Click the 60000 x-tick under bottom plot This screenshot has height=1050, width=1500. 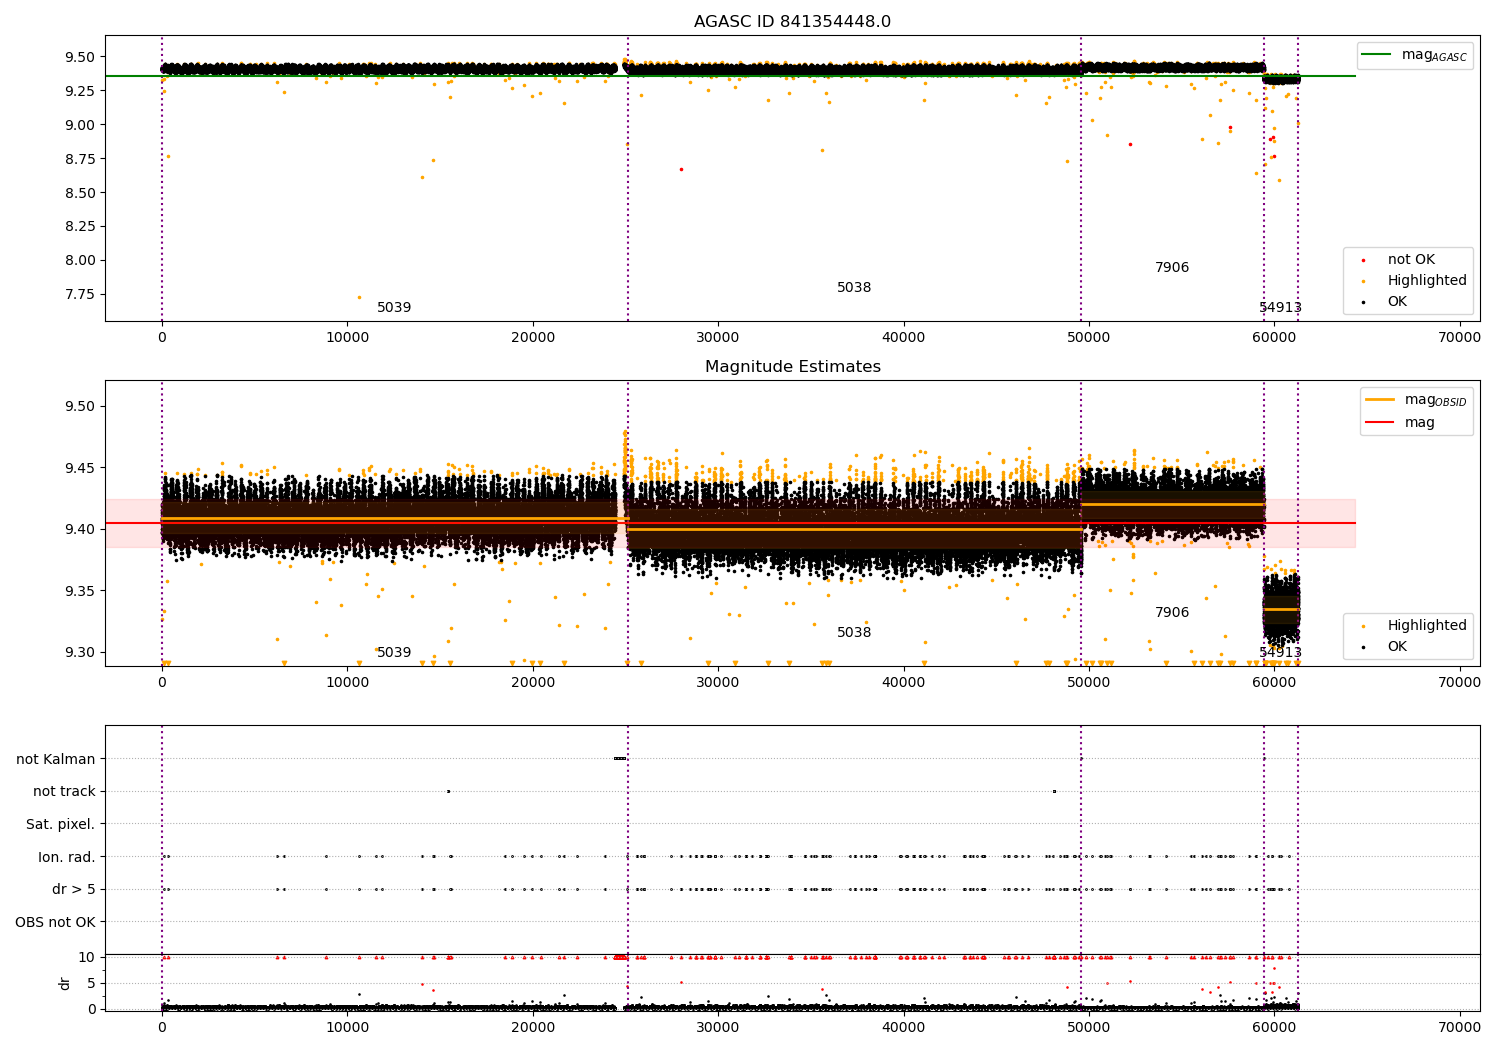point(1274,1027)
